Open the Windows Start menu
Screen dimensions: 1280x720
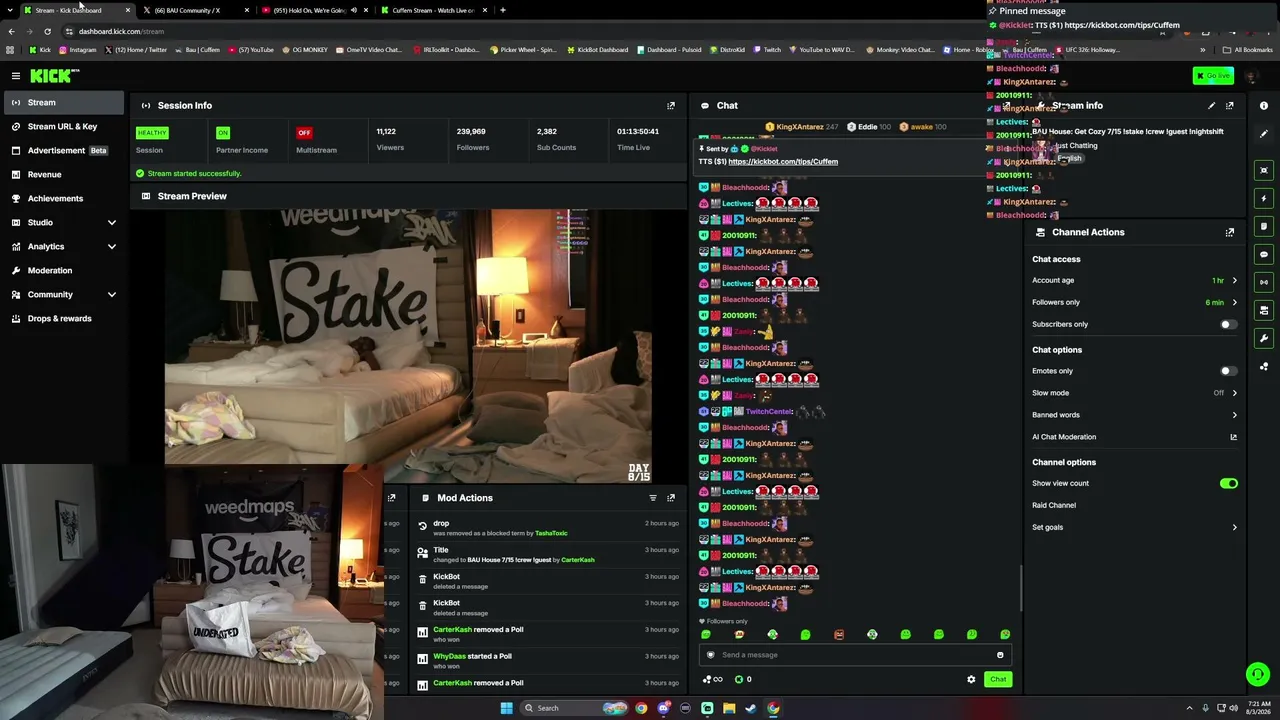[x=507, y=708]
